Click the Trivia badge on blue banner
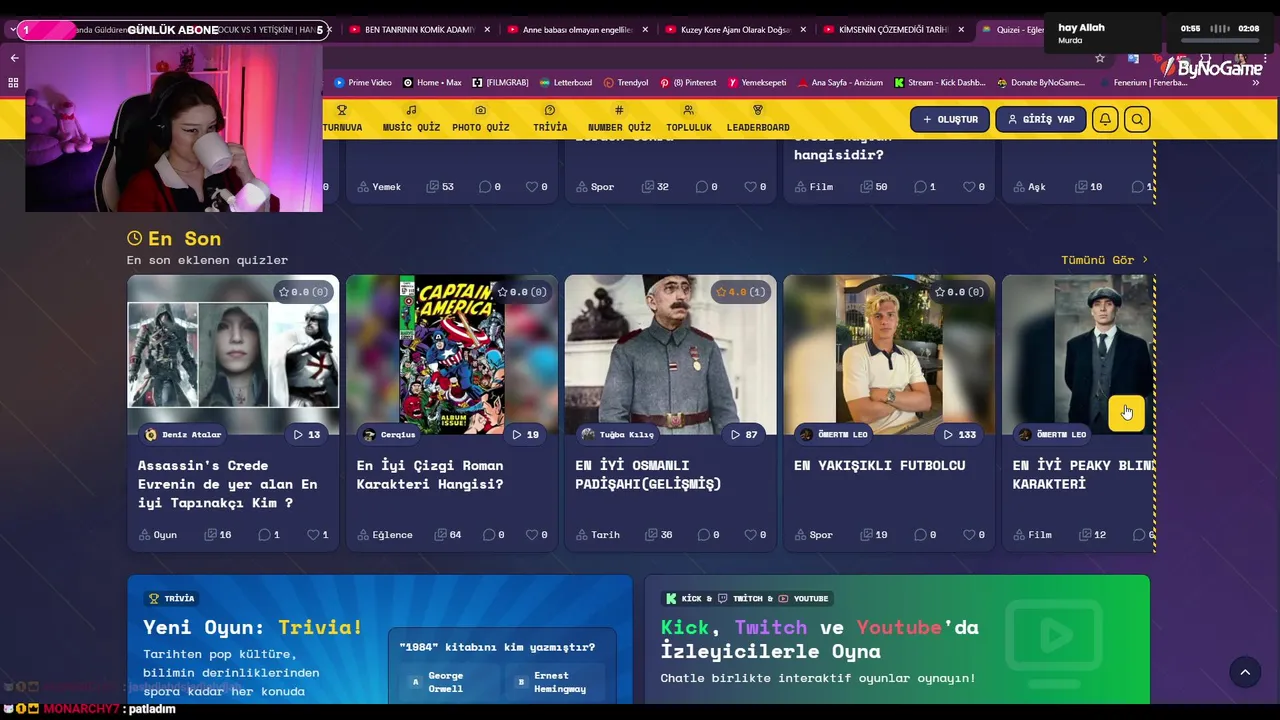Image resolution: width=1280 pixels, height=720 pixels. click(172, 598)
